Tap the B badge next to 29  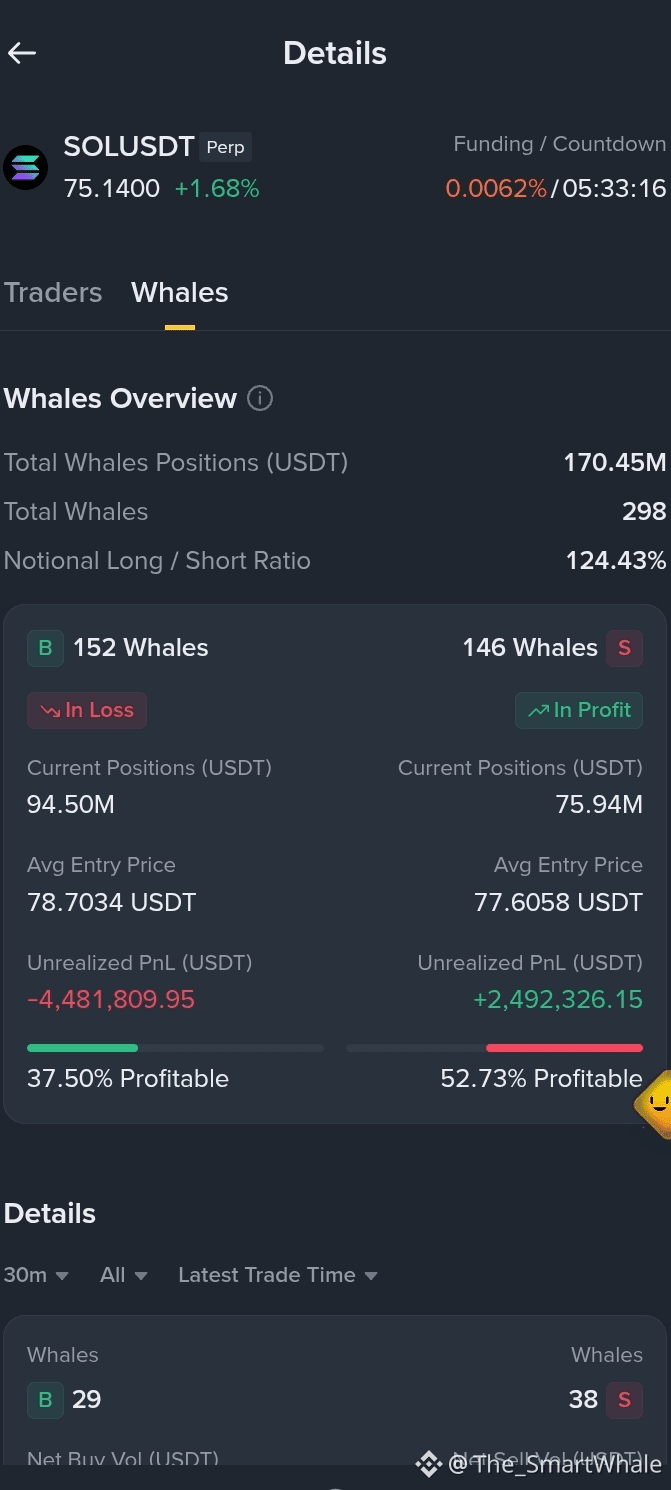(x=45, y=1399)
